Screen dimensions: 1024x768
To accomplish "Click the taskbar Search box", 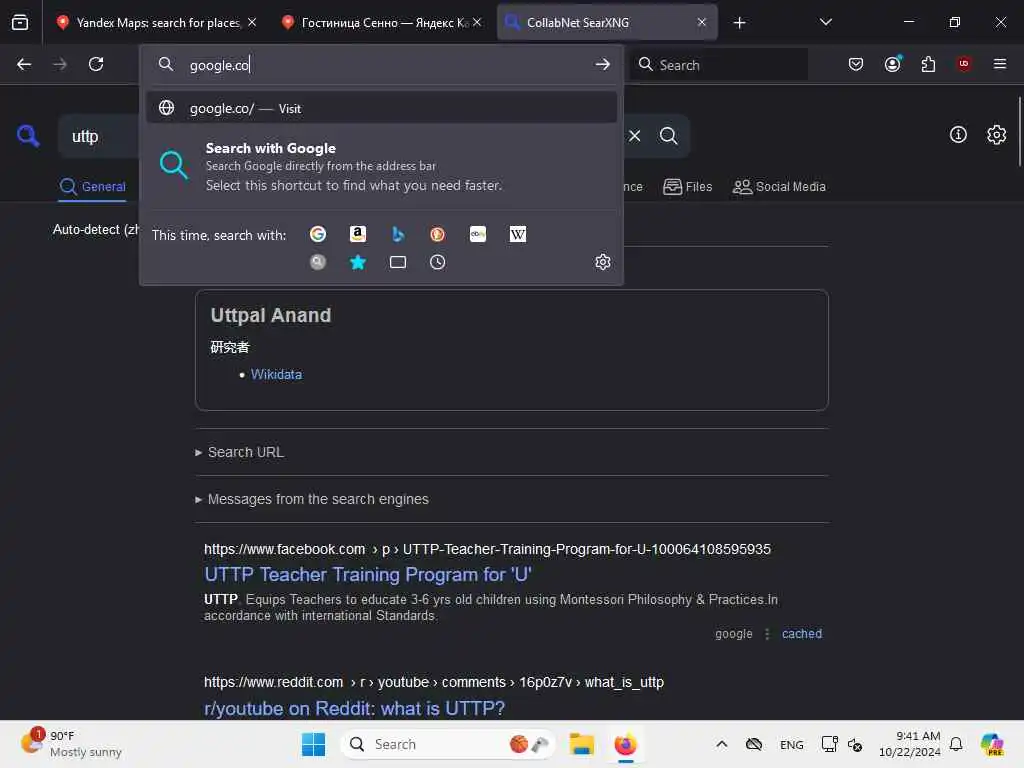I will (448, 744).
